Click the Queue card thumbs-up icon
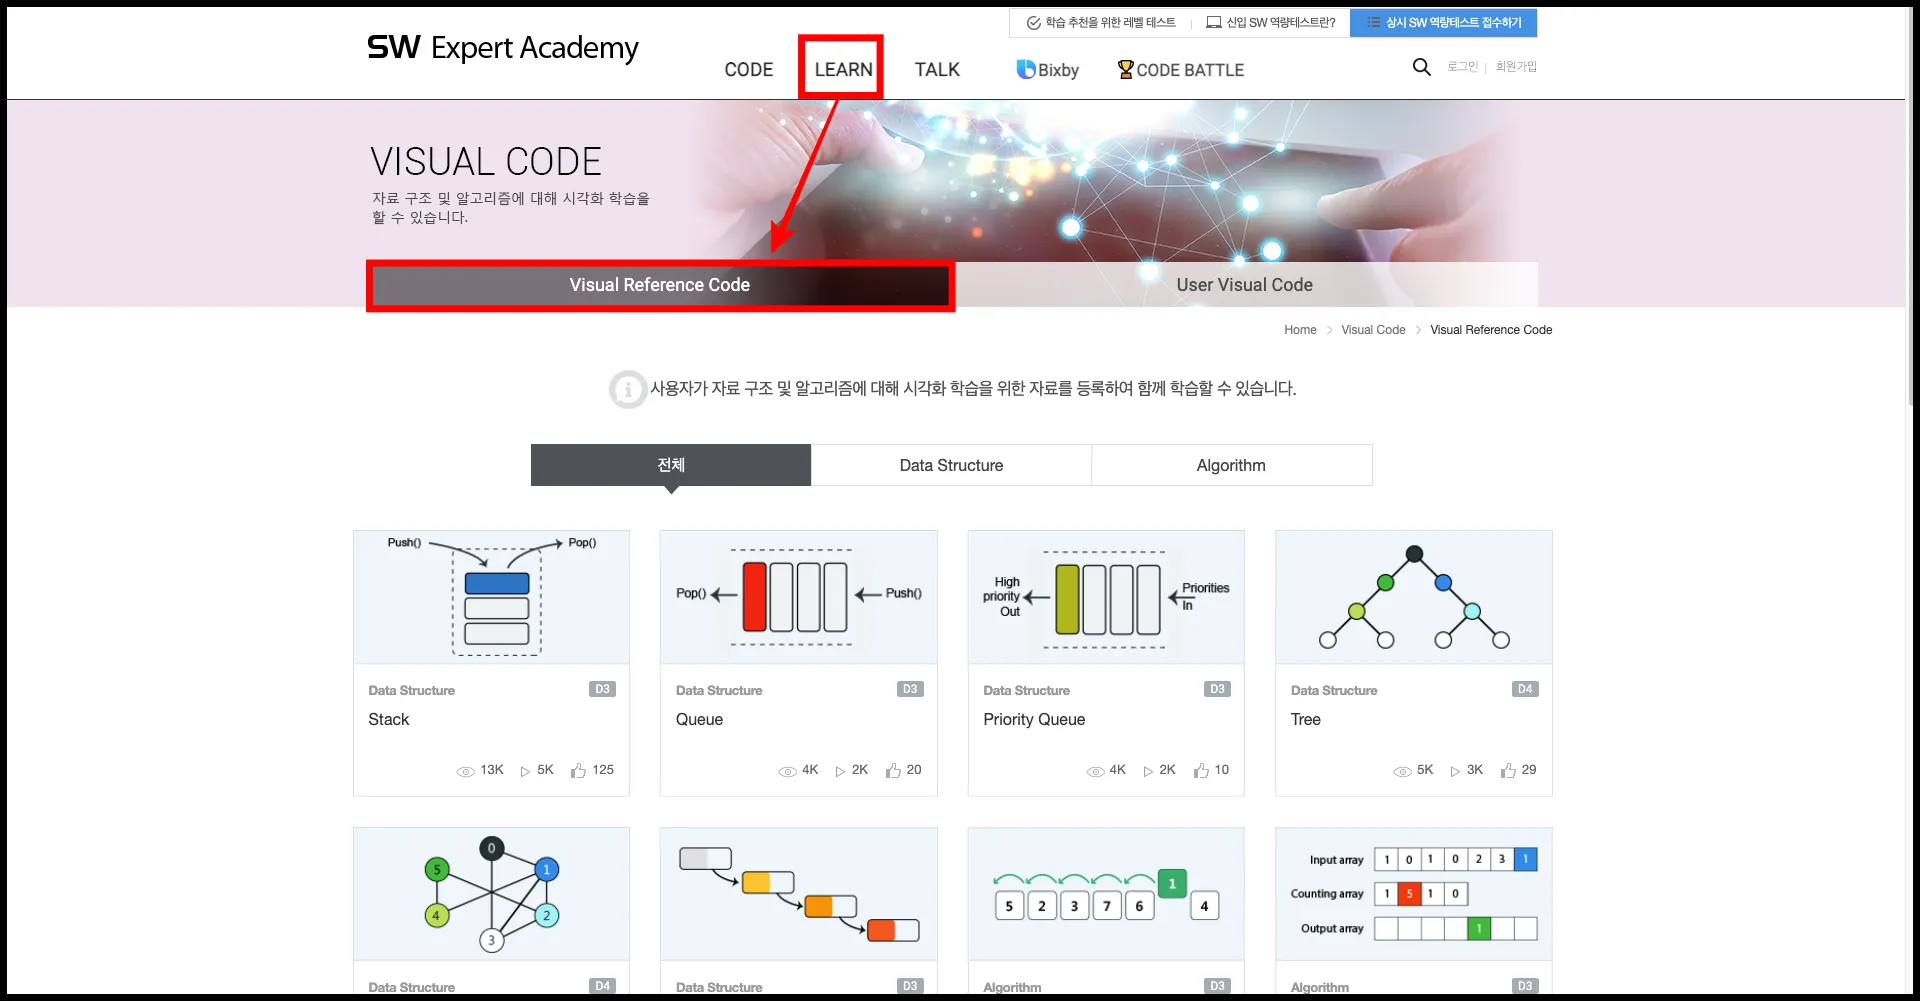1920x1001 pixels. [x=893, y=770]
